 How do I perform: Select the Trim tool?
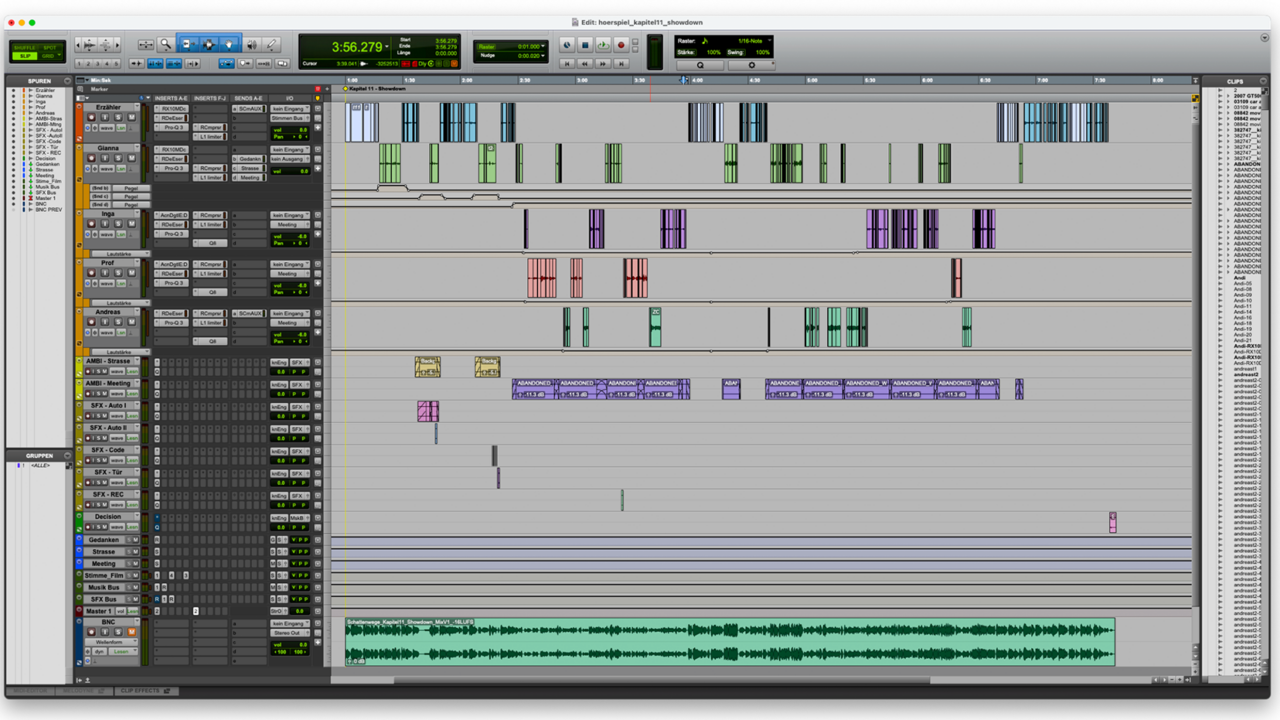point(188,44)
